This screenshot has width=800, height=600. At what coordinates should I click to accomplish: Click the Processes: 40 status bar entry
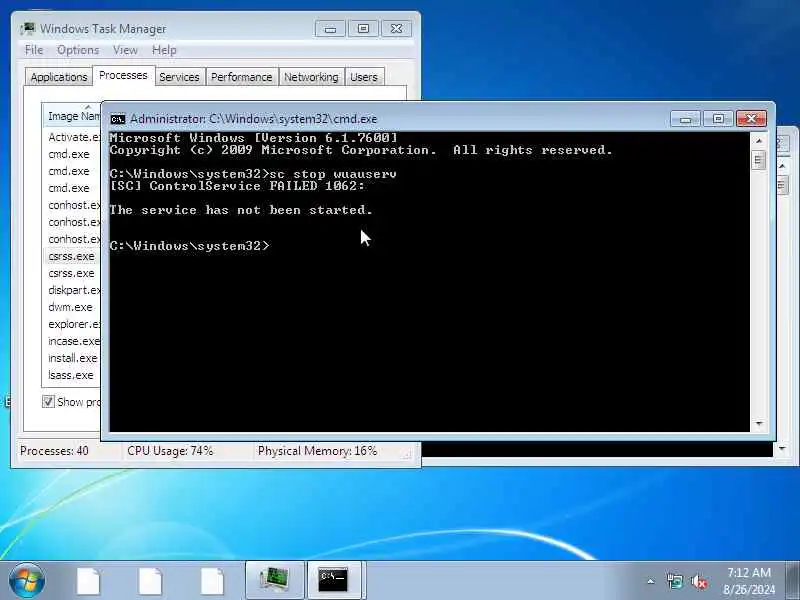[x=54, y=451]
